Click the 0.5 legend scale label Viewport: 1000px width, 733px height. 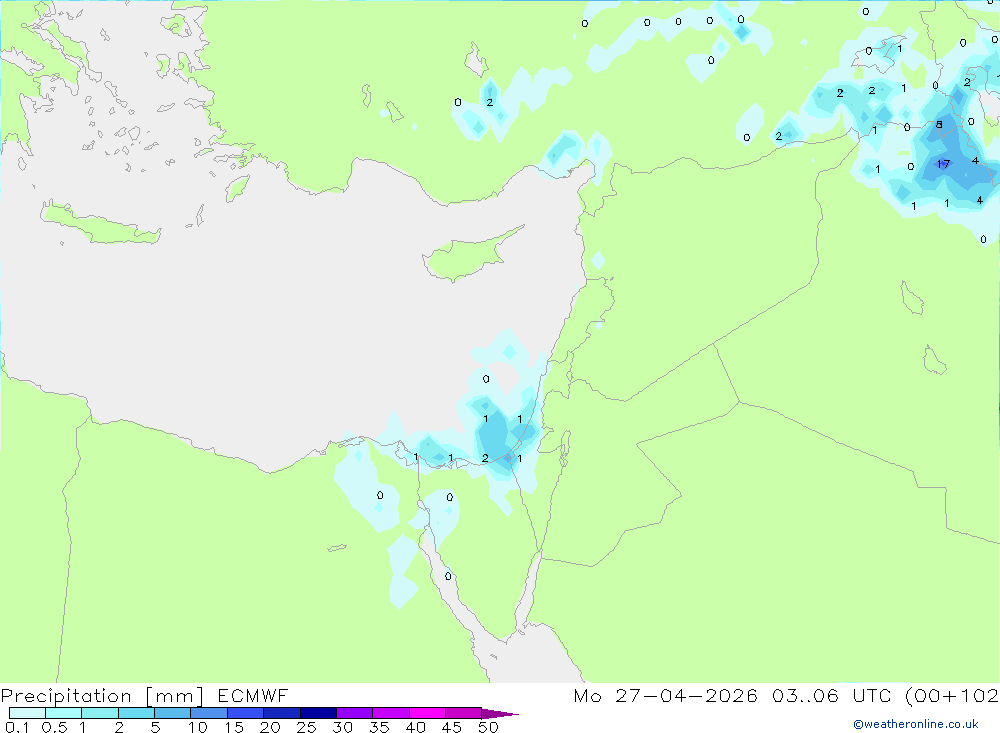point(54,727)
